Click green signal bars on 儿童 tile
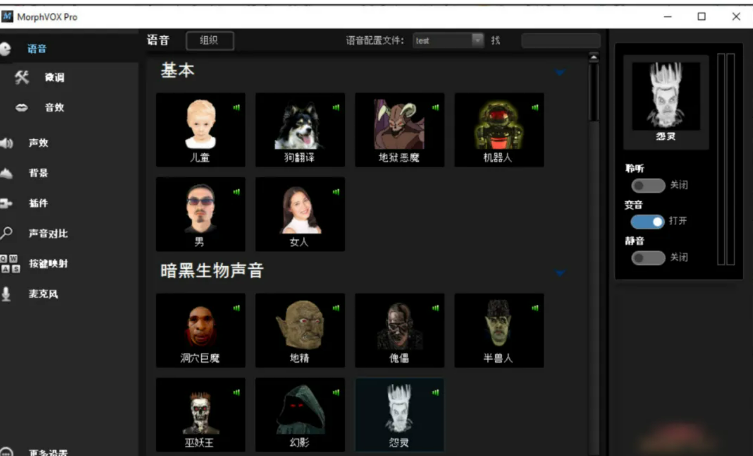 (x=236, y=108)
